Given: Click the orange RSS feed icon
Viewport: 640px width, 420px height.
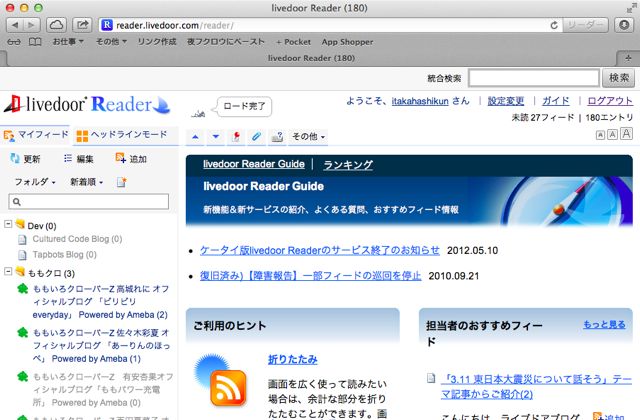Looking at the screenshot, I should (229, 388).
